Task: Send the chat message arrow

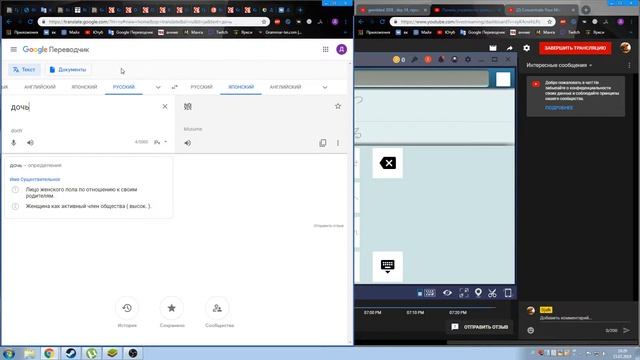Action: 627,330
